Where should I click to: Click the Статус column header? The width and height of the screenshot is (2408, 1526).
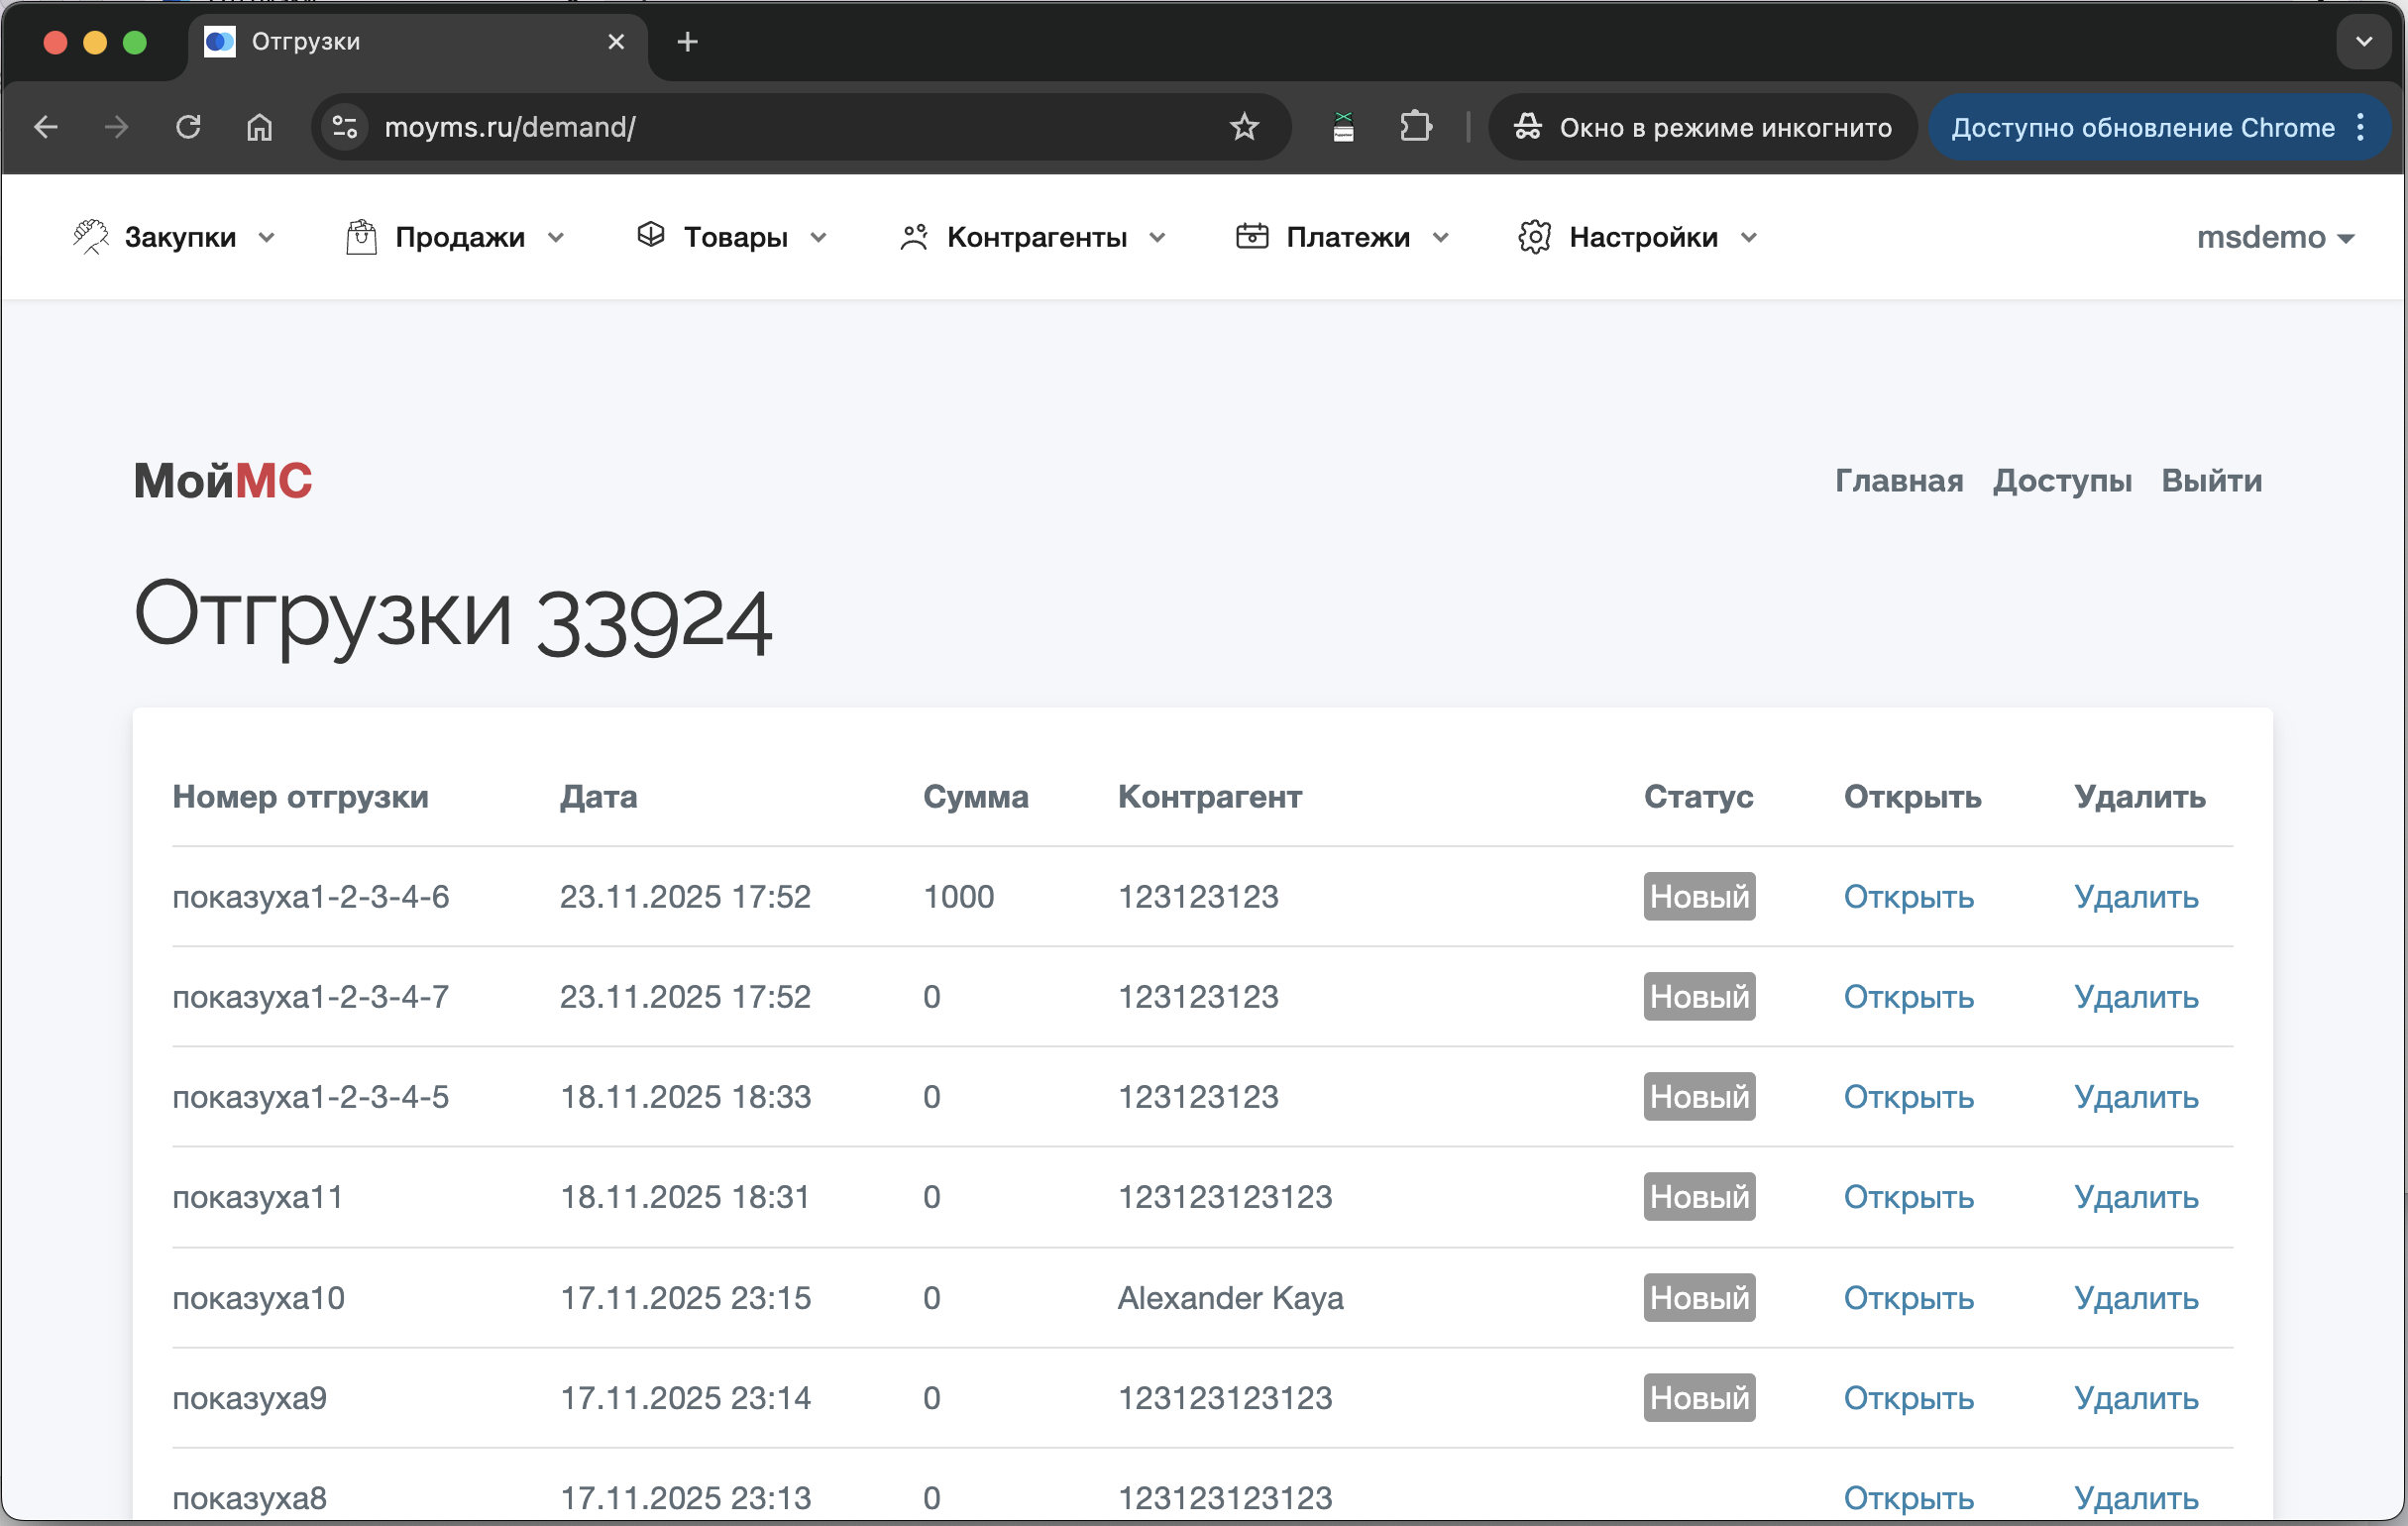[x=1698, y=797]
